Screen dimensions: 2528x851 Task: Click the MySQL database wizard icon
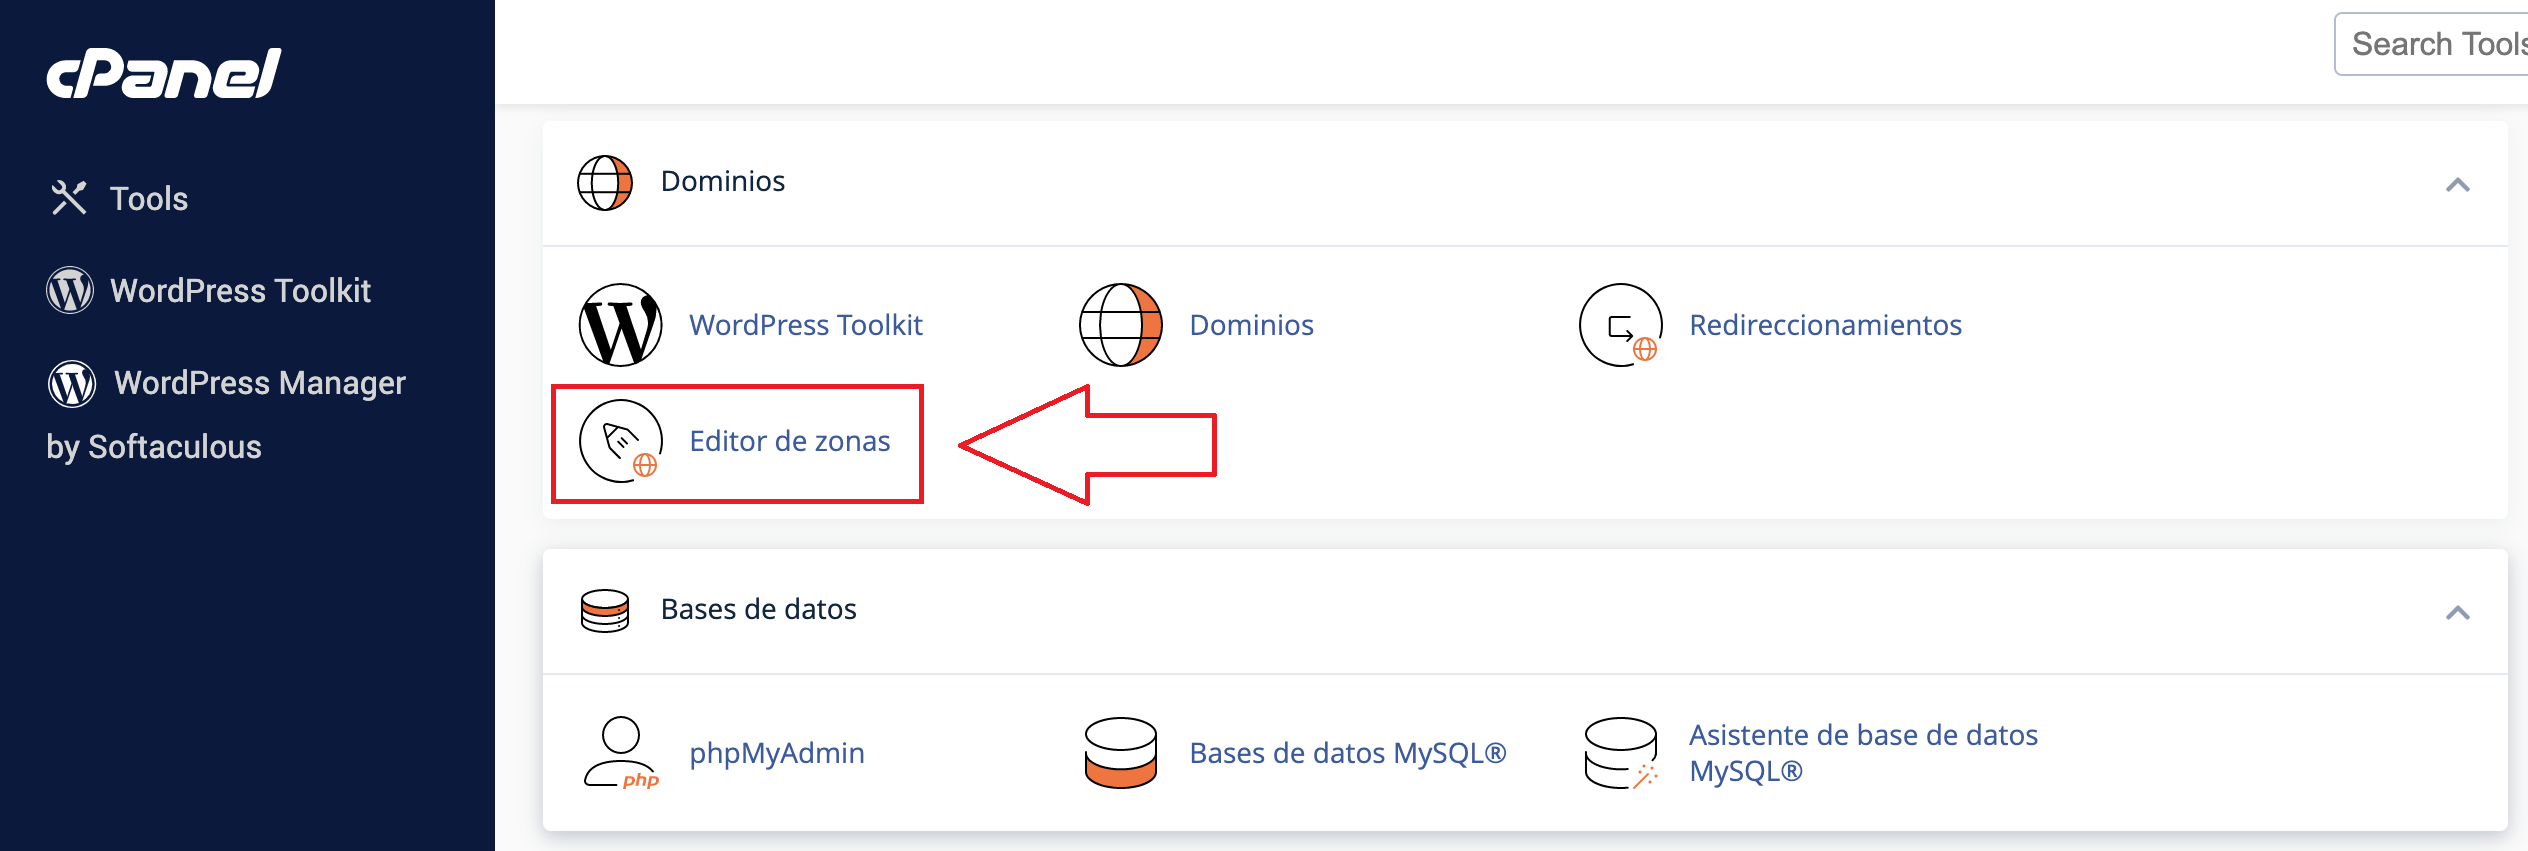[1621, 753]
